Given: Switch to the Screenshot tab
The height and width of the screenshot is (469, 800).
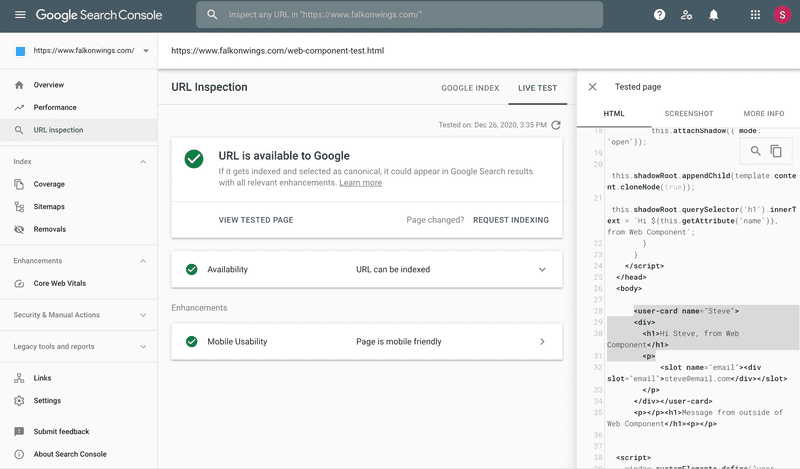Looking at the screenshot, I should coord(689,114).
